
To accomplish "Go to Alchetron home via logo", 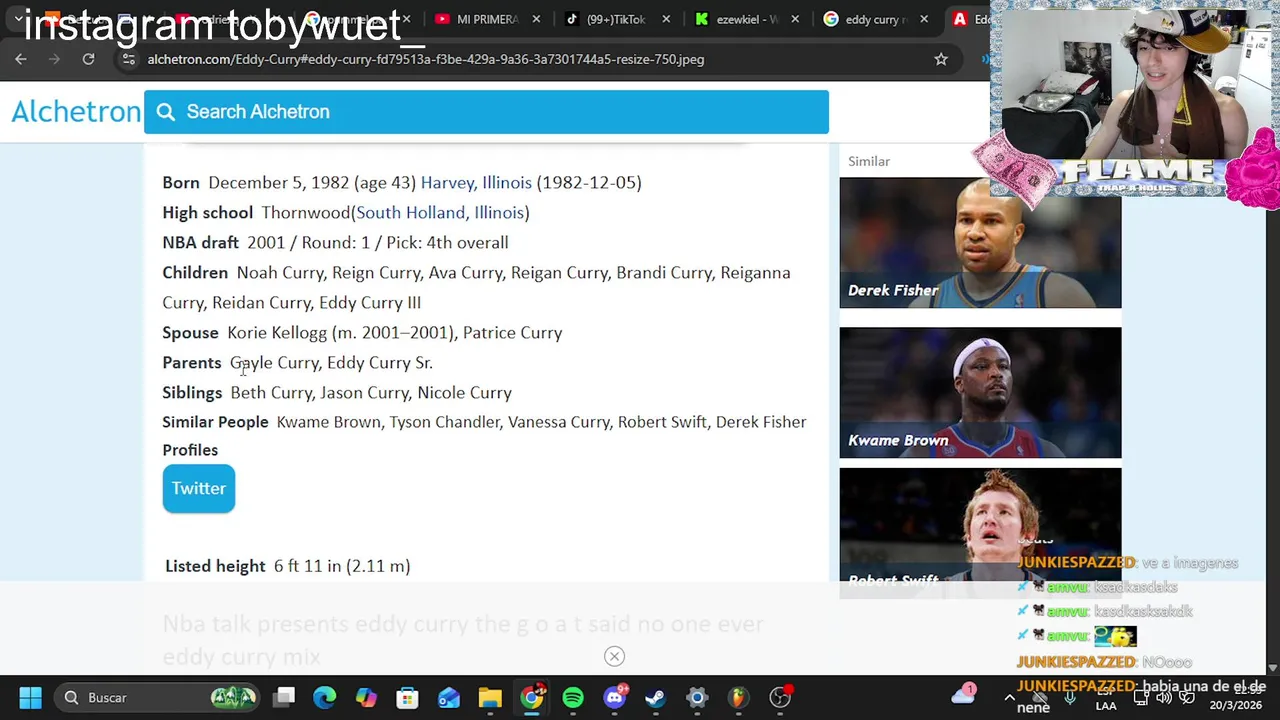I will coord(76,112).
